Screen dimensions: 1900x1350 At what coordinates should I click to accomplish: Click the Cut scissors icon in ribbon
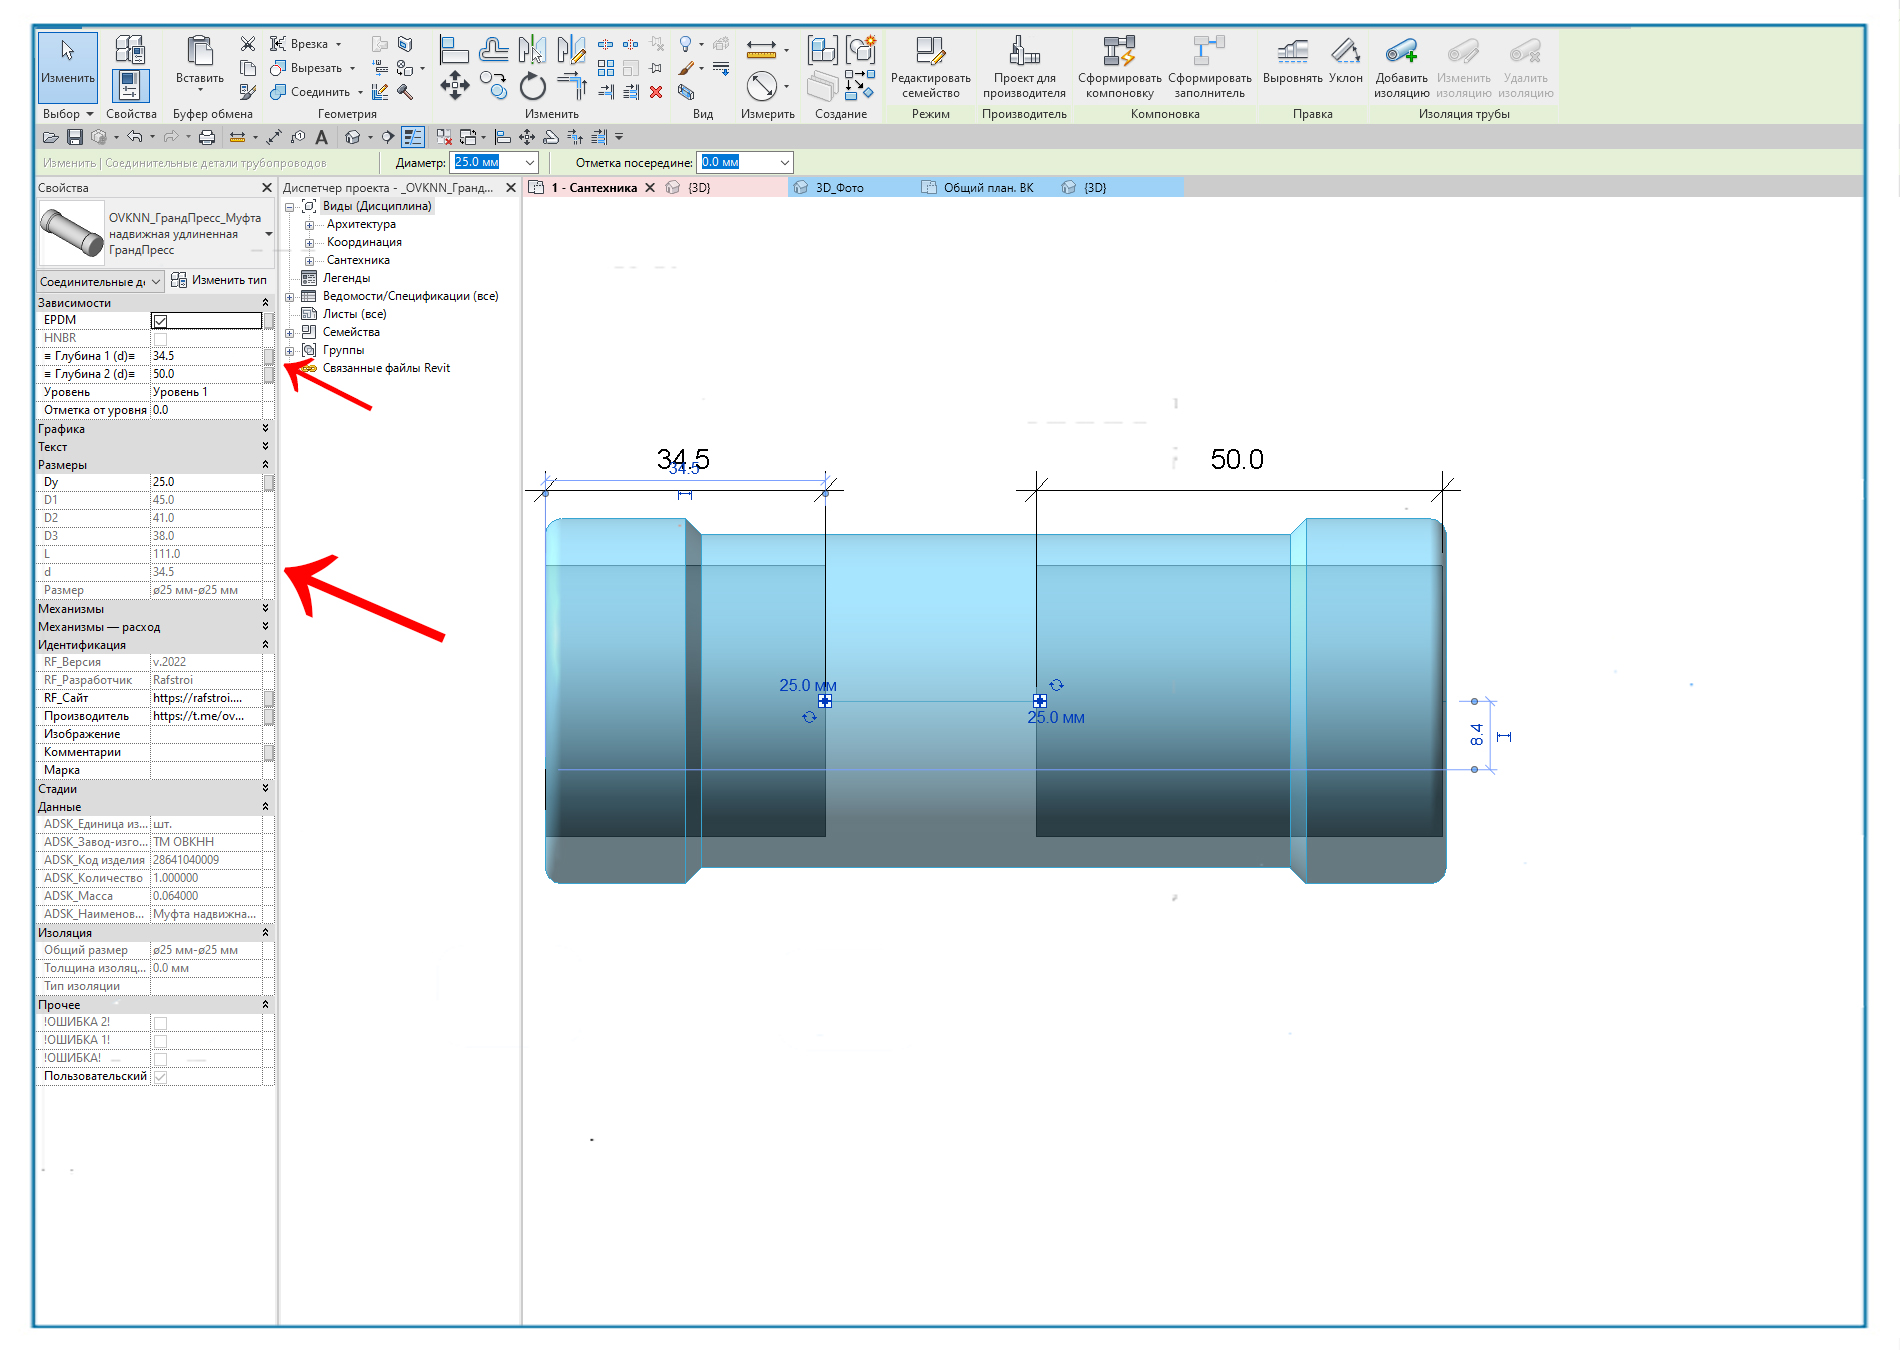click(x=248, y=44)
